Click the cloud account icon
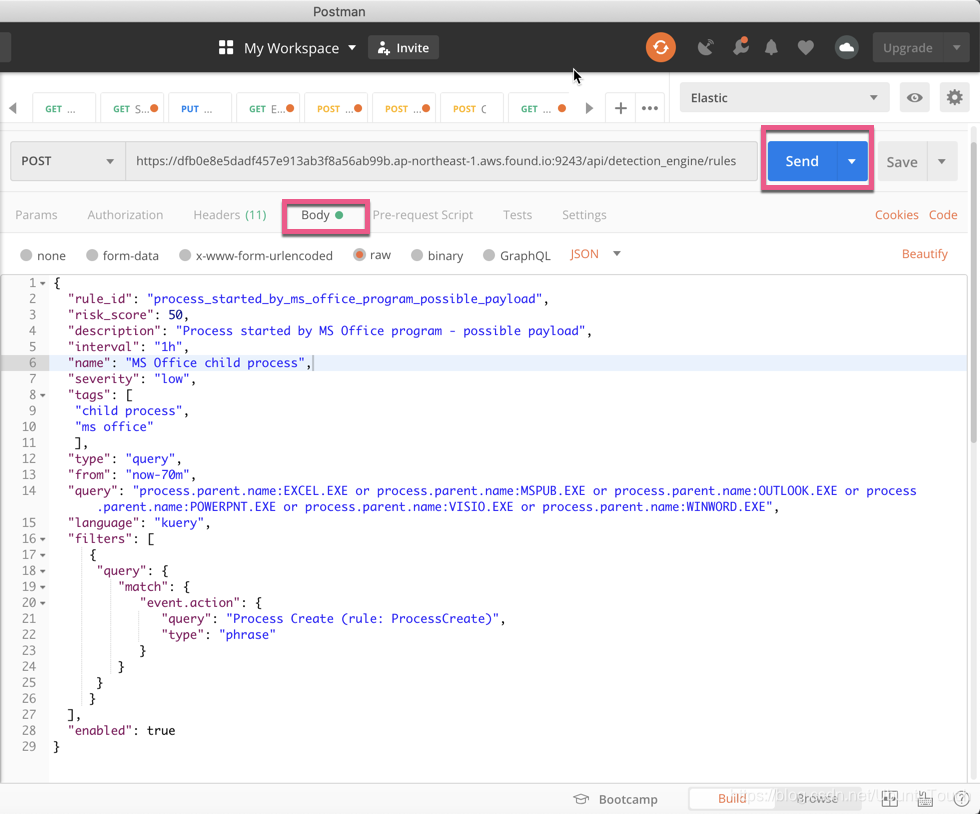Image resolution: width=980 pixels, height=814 pixels. pyautogui.click(x=846, y=48)
